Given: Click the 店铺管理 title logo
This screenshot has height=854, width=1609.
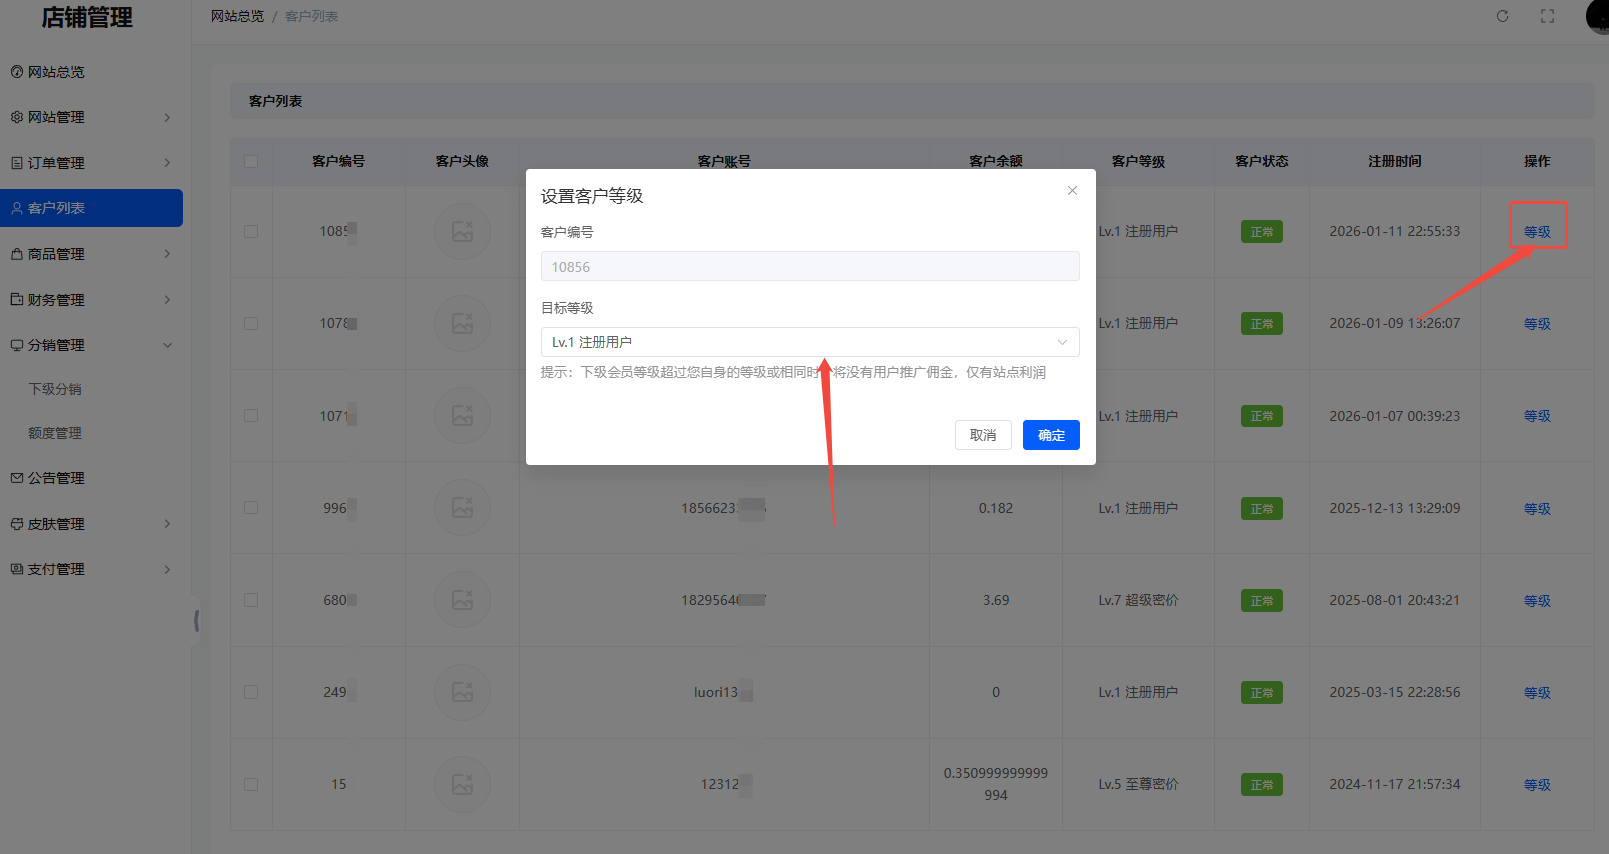Looking at the screenshot, I should coord(87,17).
